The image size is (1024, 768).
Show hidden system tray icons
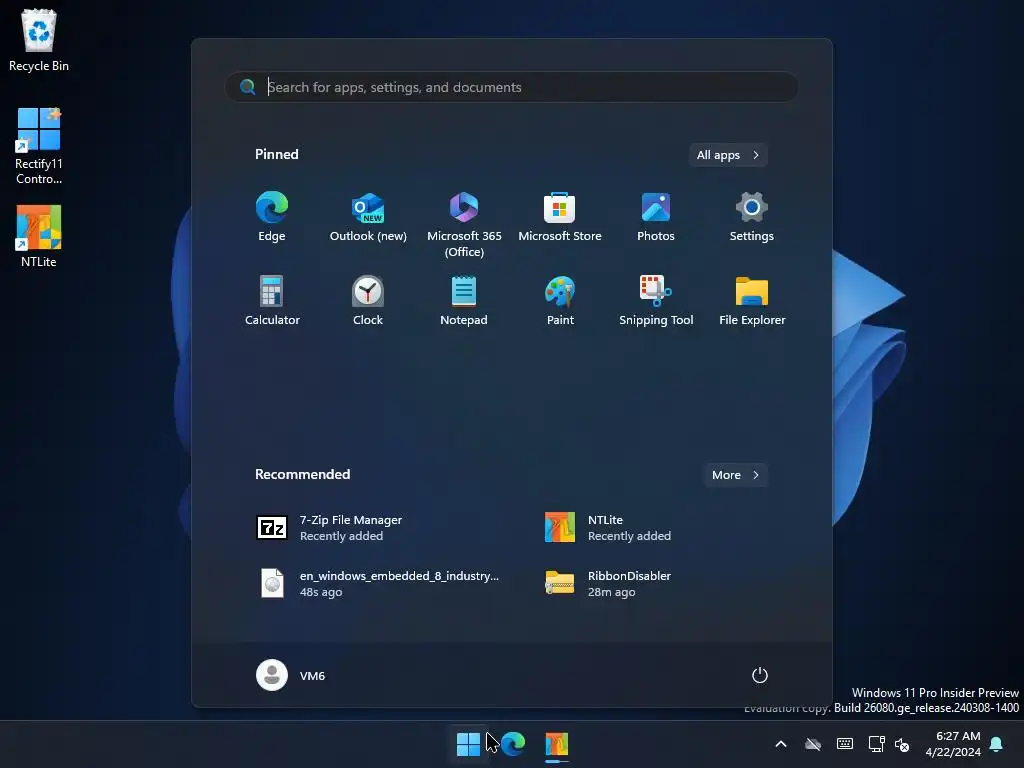pyautogui.click(x=781, y=744)
